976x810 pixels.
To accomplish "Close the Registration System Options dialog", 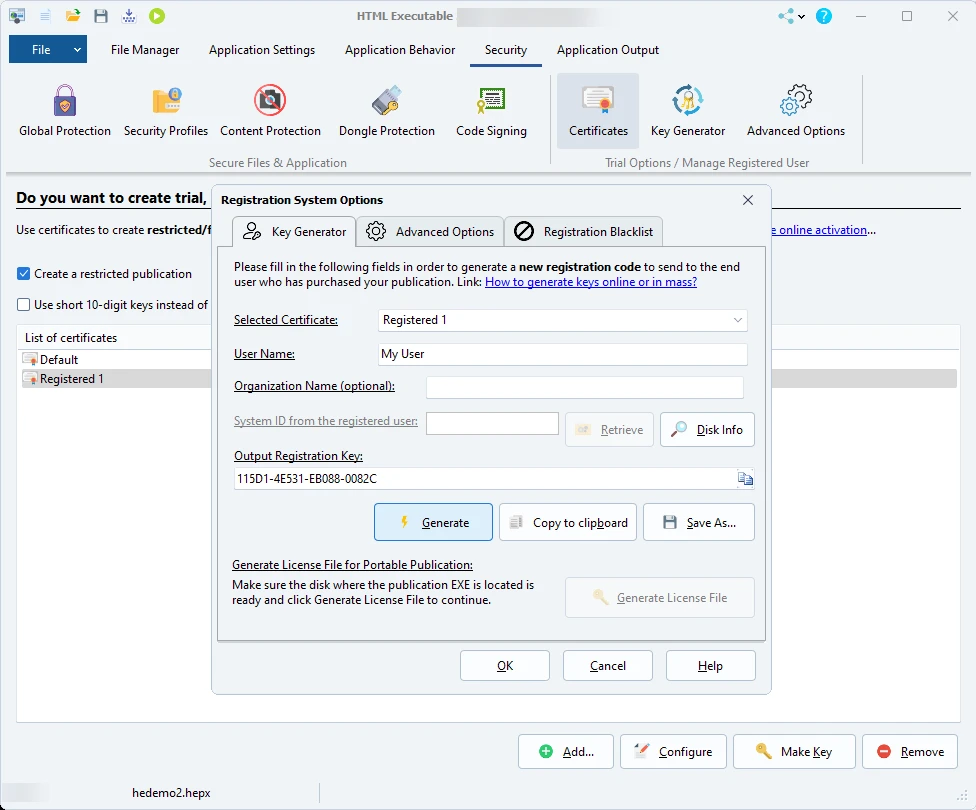I will point(748,200).
